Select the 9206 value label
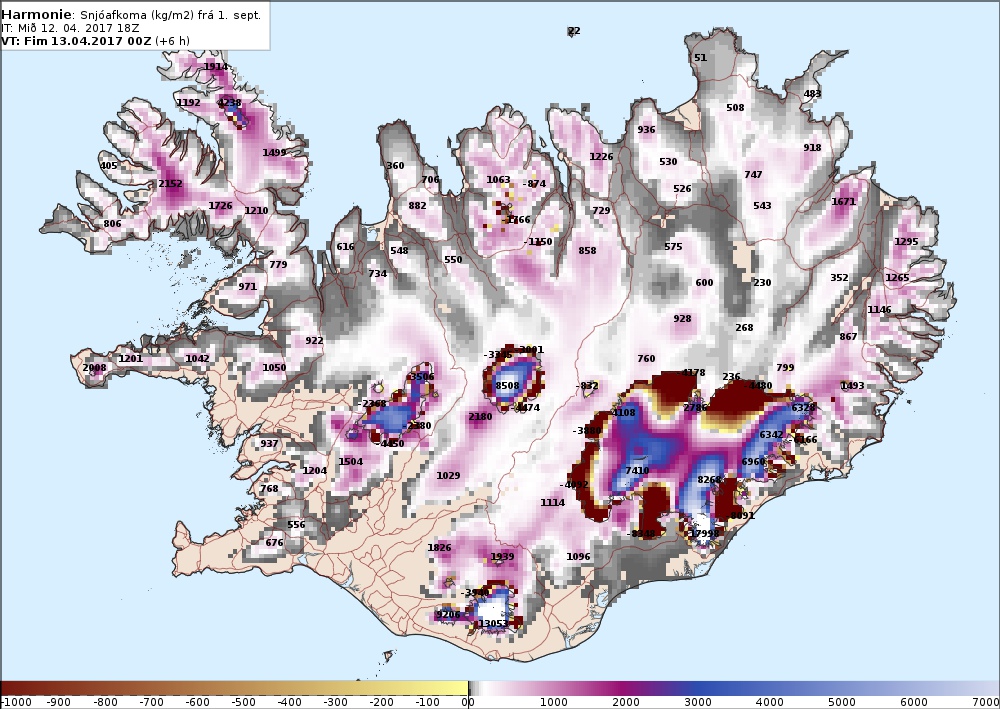This screenshot has height=709, width=1000. 448,615
